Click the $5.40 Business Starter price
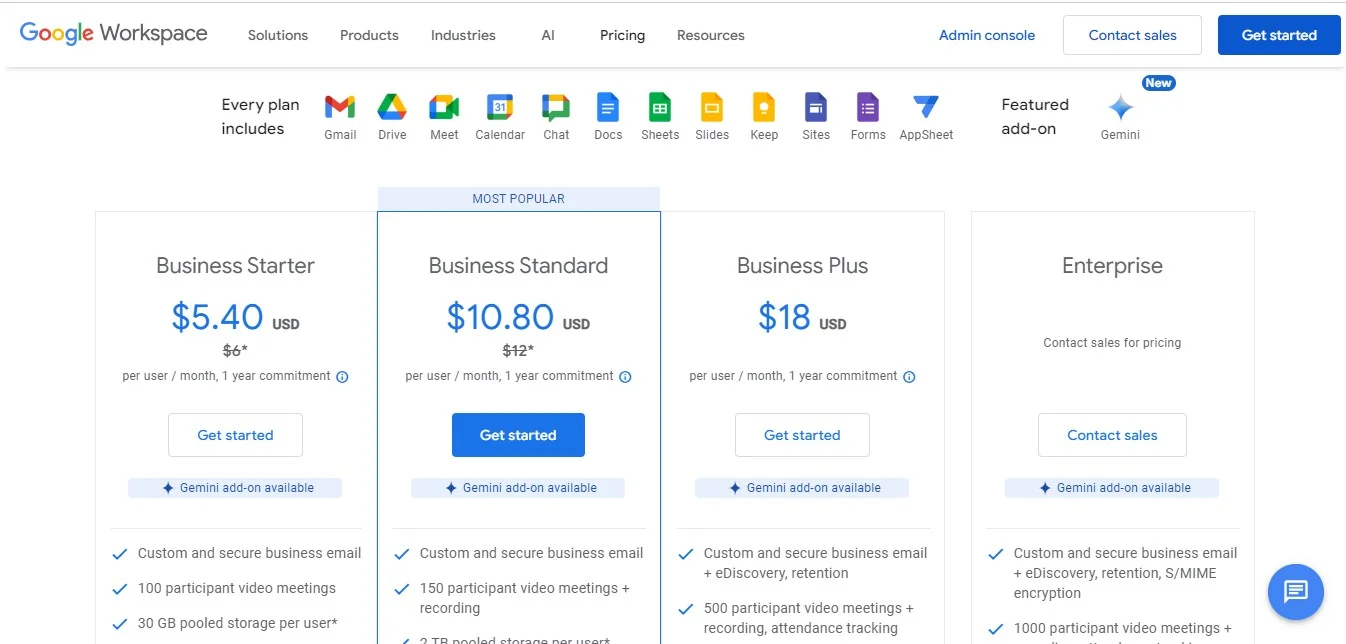Image resolution: width=1346 pixels, height=644 pixels. pos(217,317)
